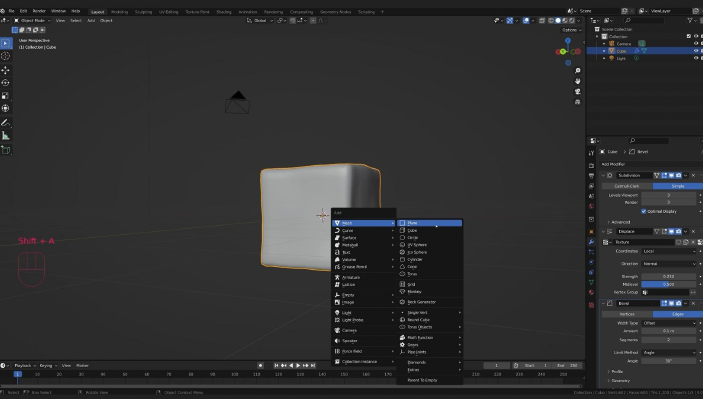This screenshot has height=399, width=703.
Task: Adjust the Bevel Amount field
Action: click(x=669, y=331)
